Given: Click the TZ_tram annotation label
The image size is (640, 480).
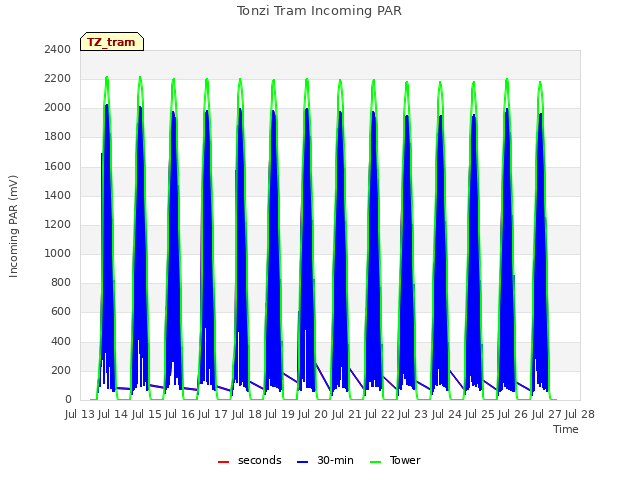Looking at the screenshot, I should pyautogui.click(x=112, y=42).
